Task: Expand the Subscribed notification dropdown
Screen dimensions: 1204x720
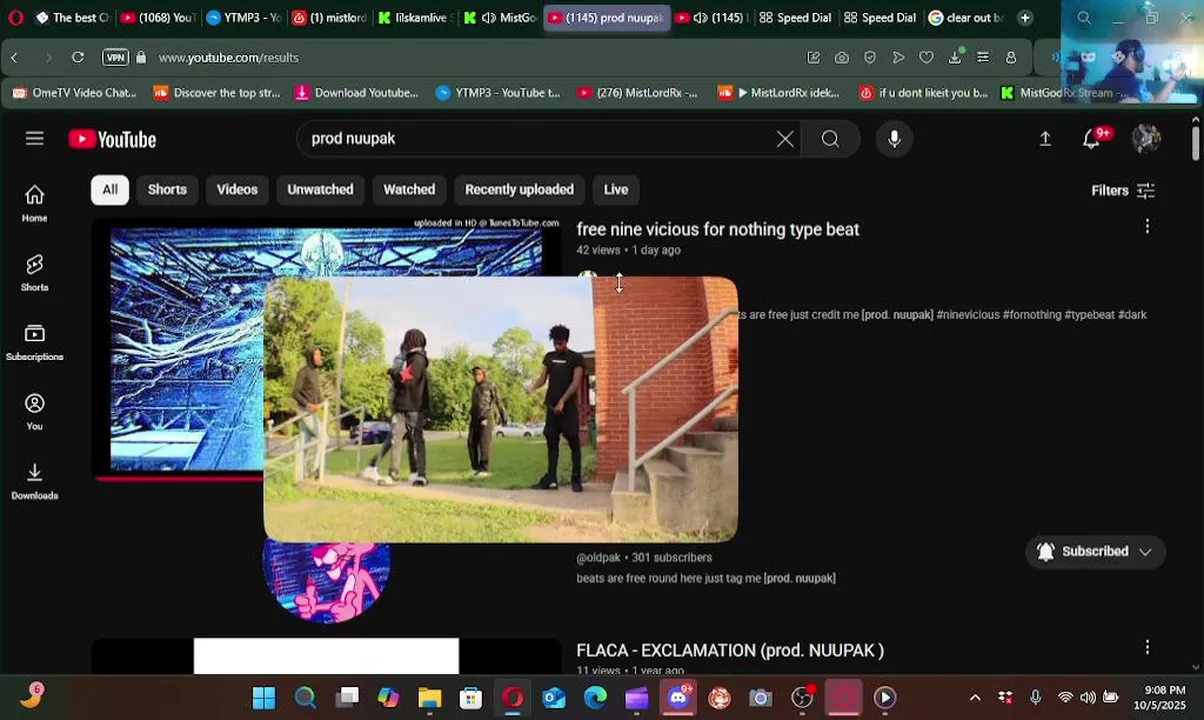Action: [1096, 551]
